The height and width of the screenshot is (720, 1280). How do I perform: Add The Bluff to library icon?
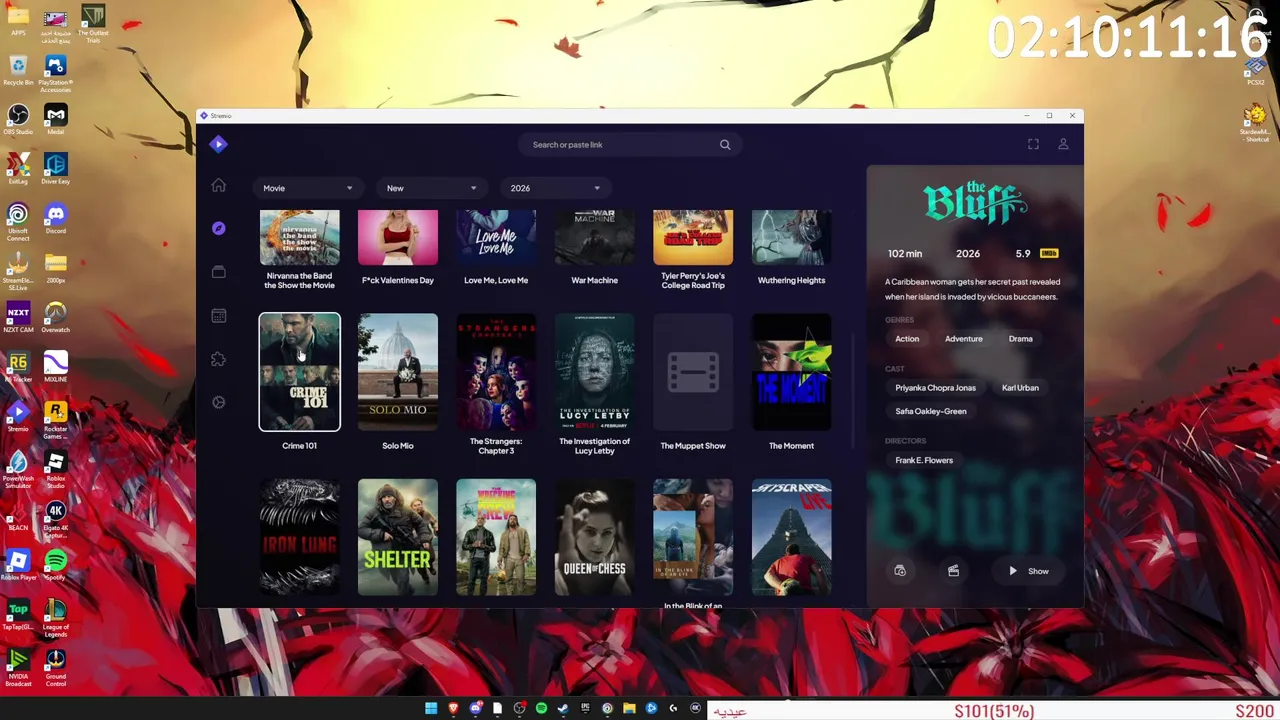(x=900, y=571)
